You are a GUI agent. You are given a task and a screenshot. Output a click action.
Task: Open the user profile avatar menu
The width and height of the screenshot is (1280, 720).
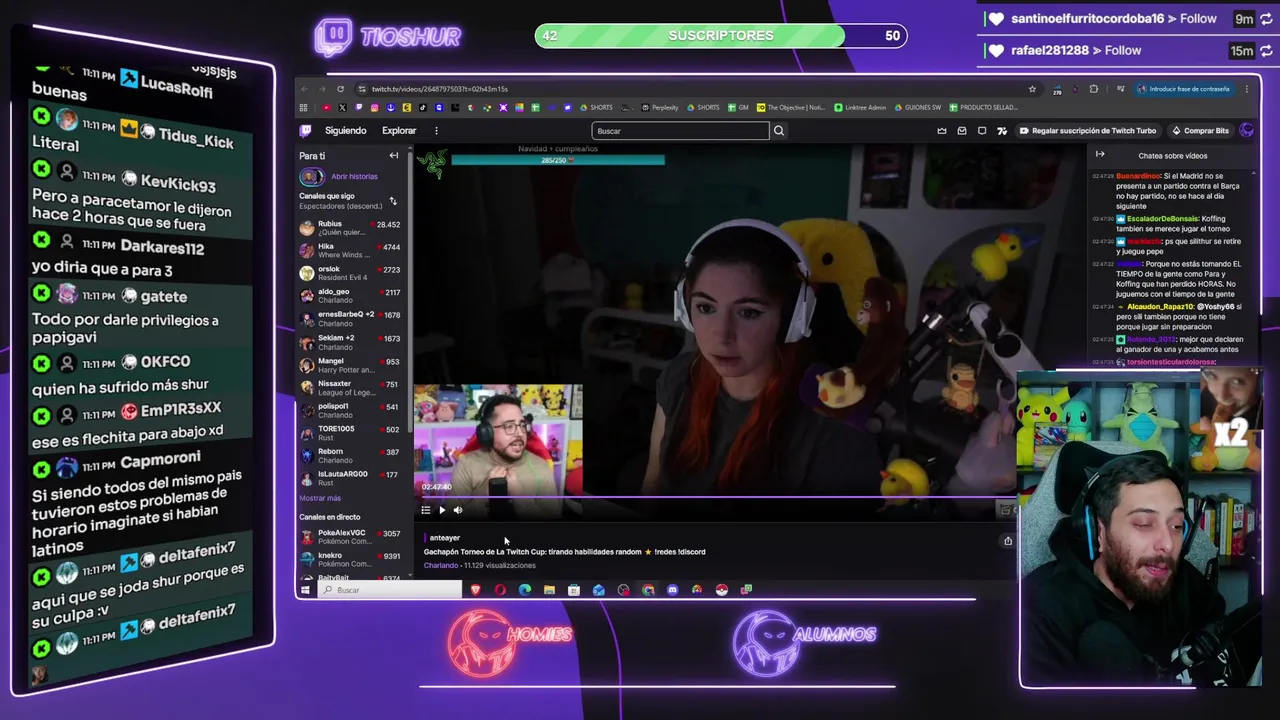pyautogui.click(x=1246, y=131)
